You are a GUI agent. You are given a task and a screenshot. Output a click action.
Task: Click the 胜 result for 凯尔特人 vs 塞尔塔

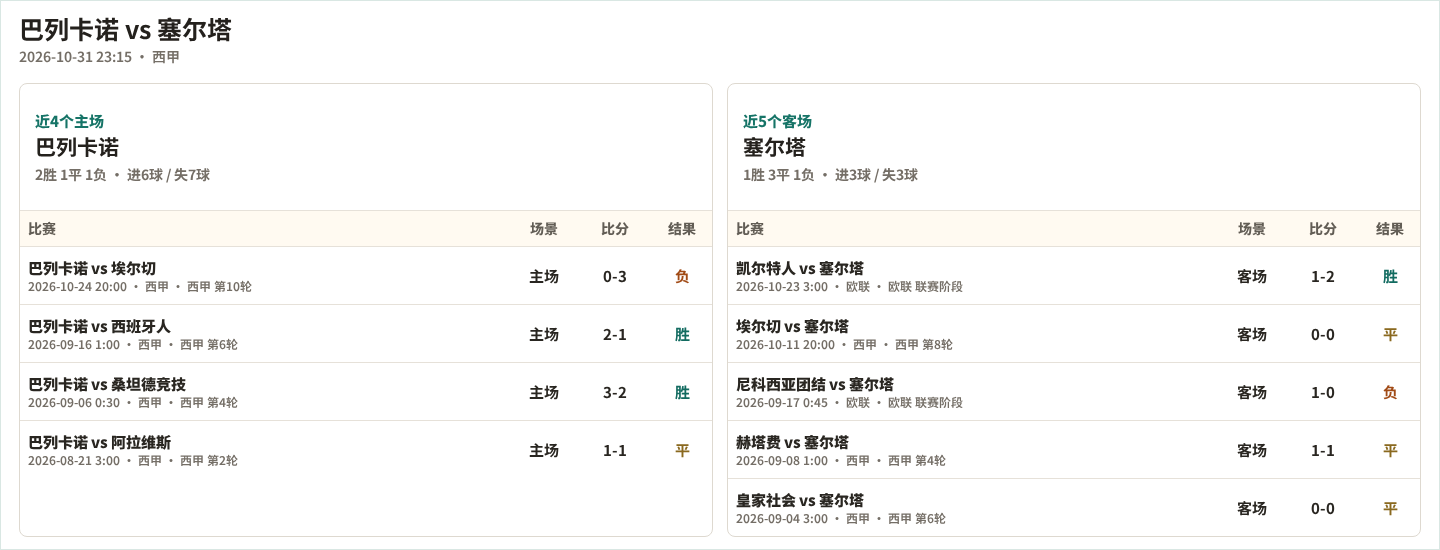click(1390, 276)
